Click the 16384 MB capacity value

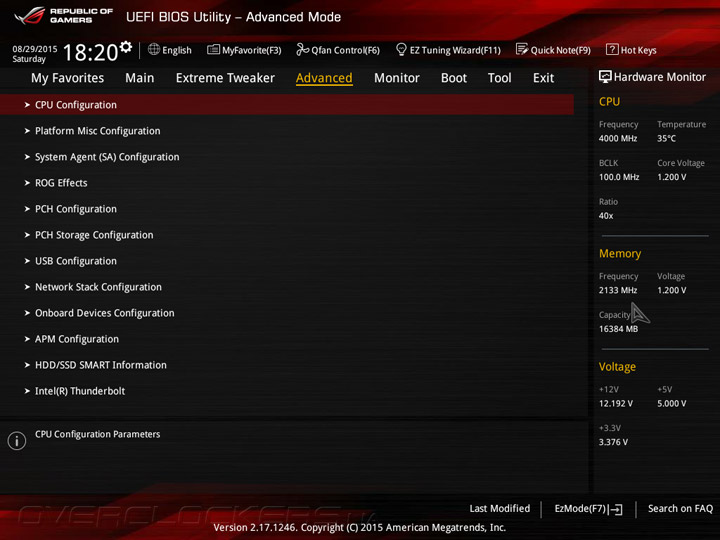tap(618, 329)
